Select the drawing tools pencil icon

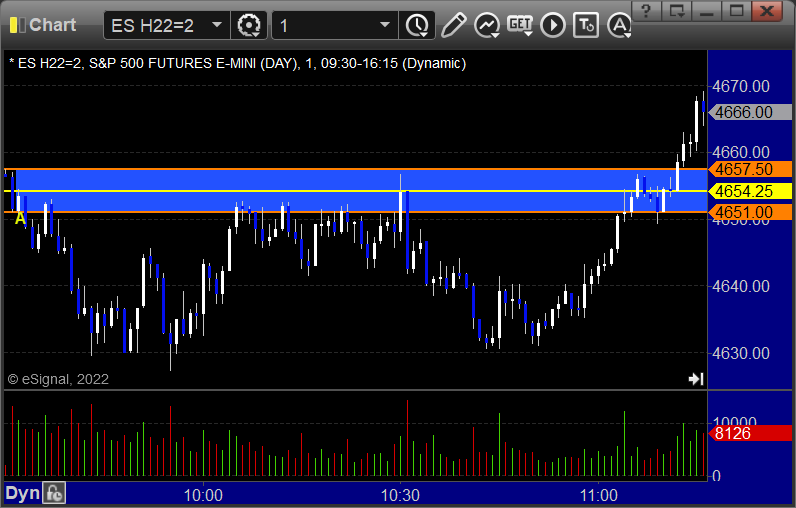coord(453,25)
